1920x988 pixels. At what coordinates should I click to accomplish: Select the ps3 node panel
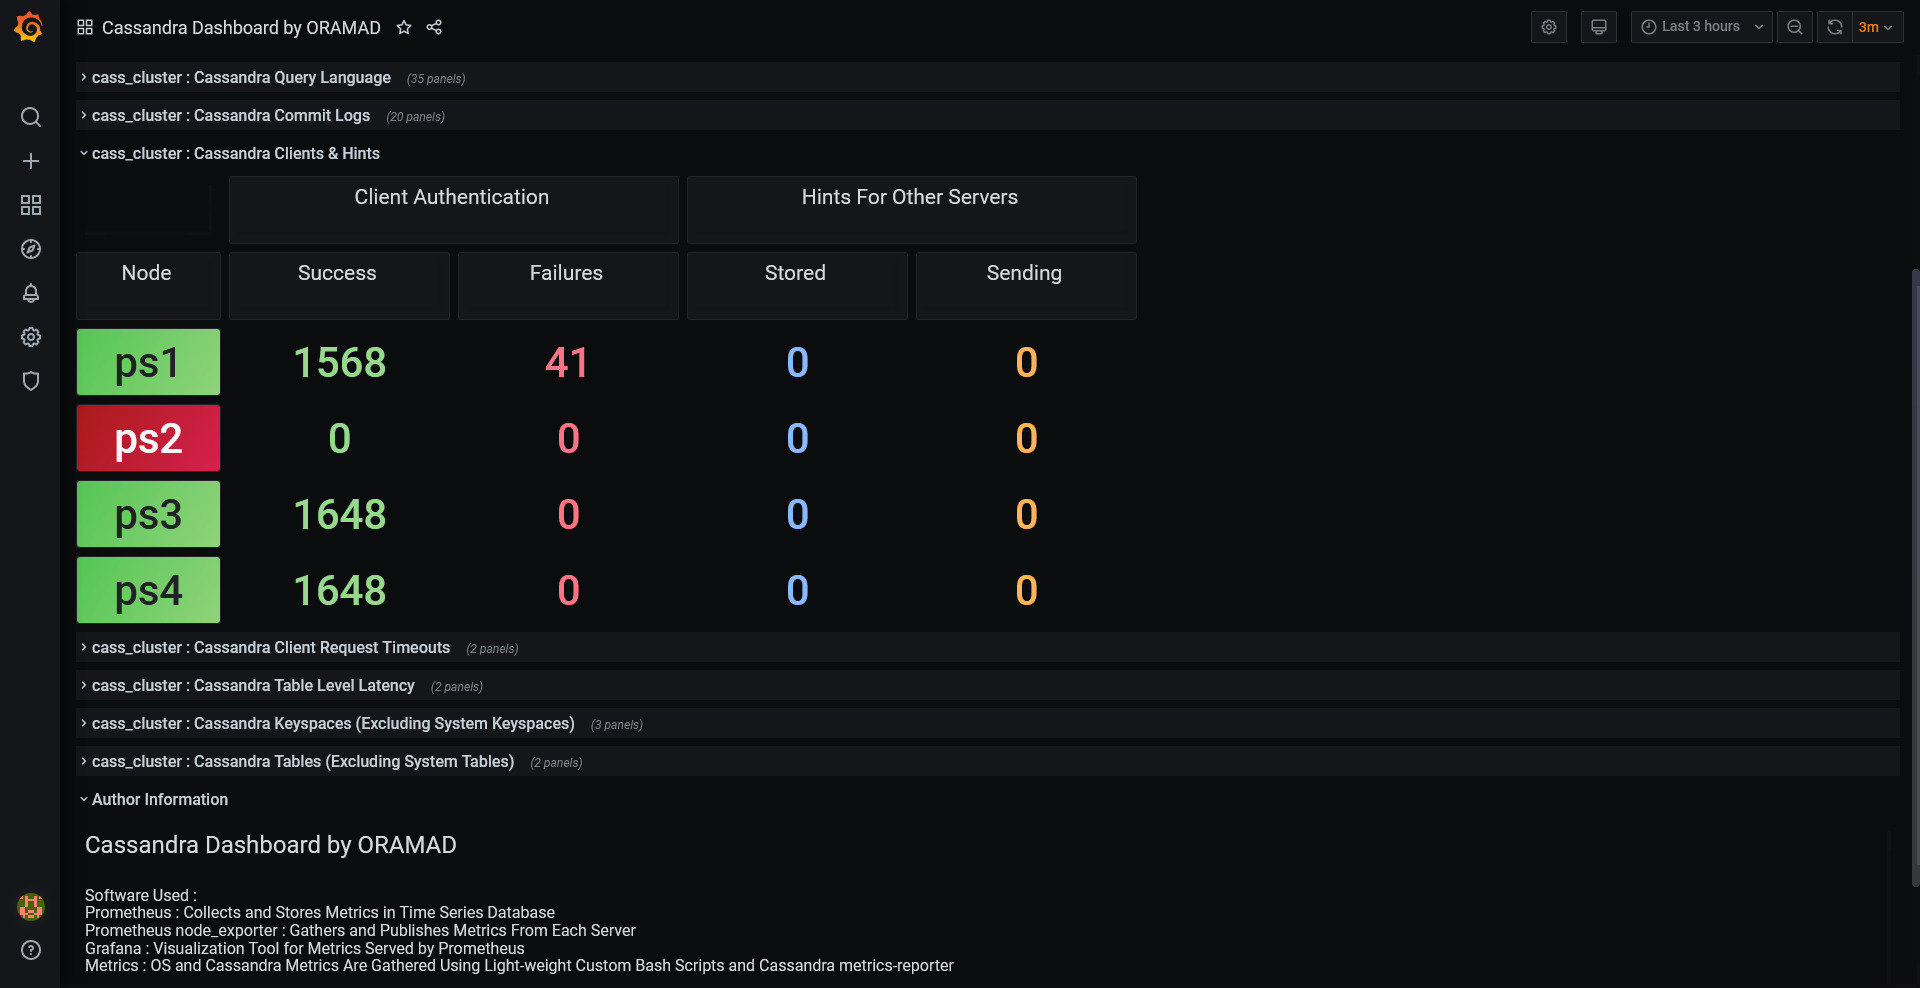coord(148,514)
